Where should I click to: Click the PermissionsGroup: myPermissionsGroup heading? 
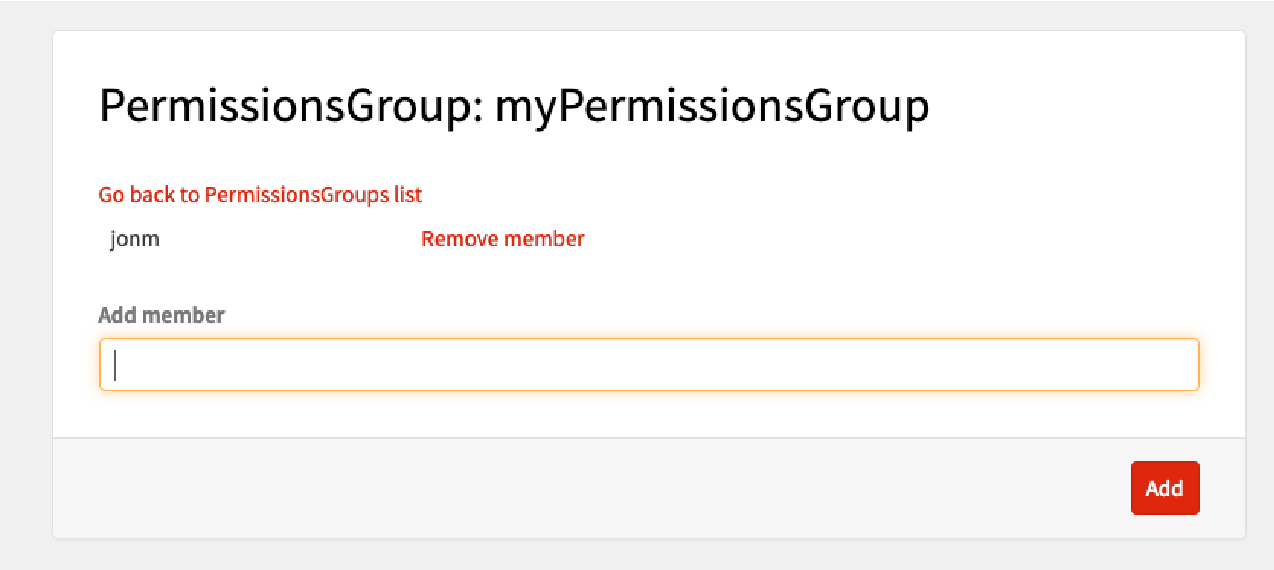click(x=514, y=107)
